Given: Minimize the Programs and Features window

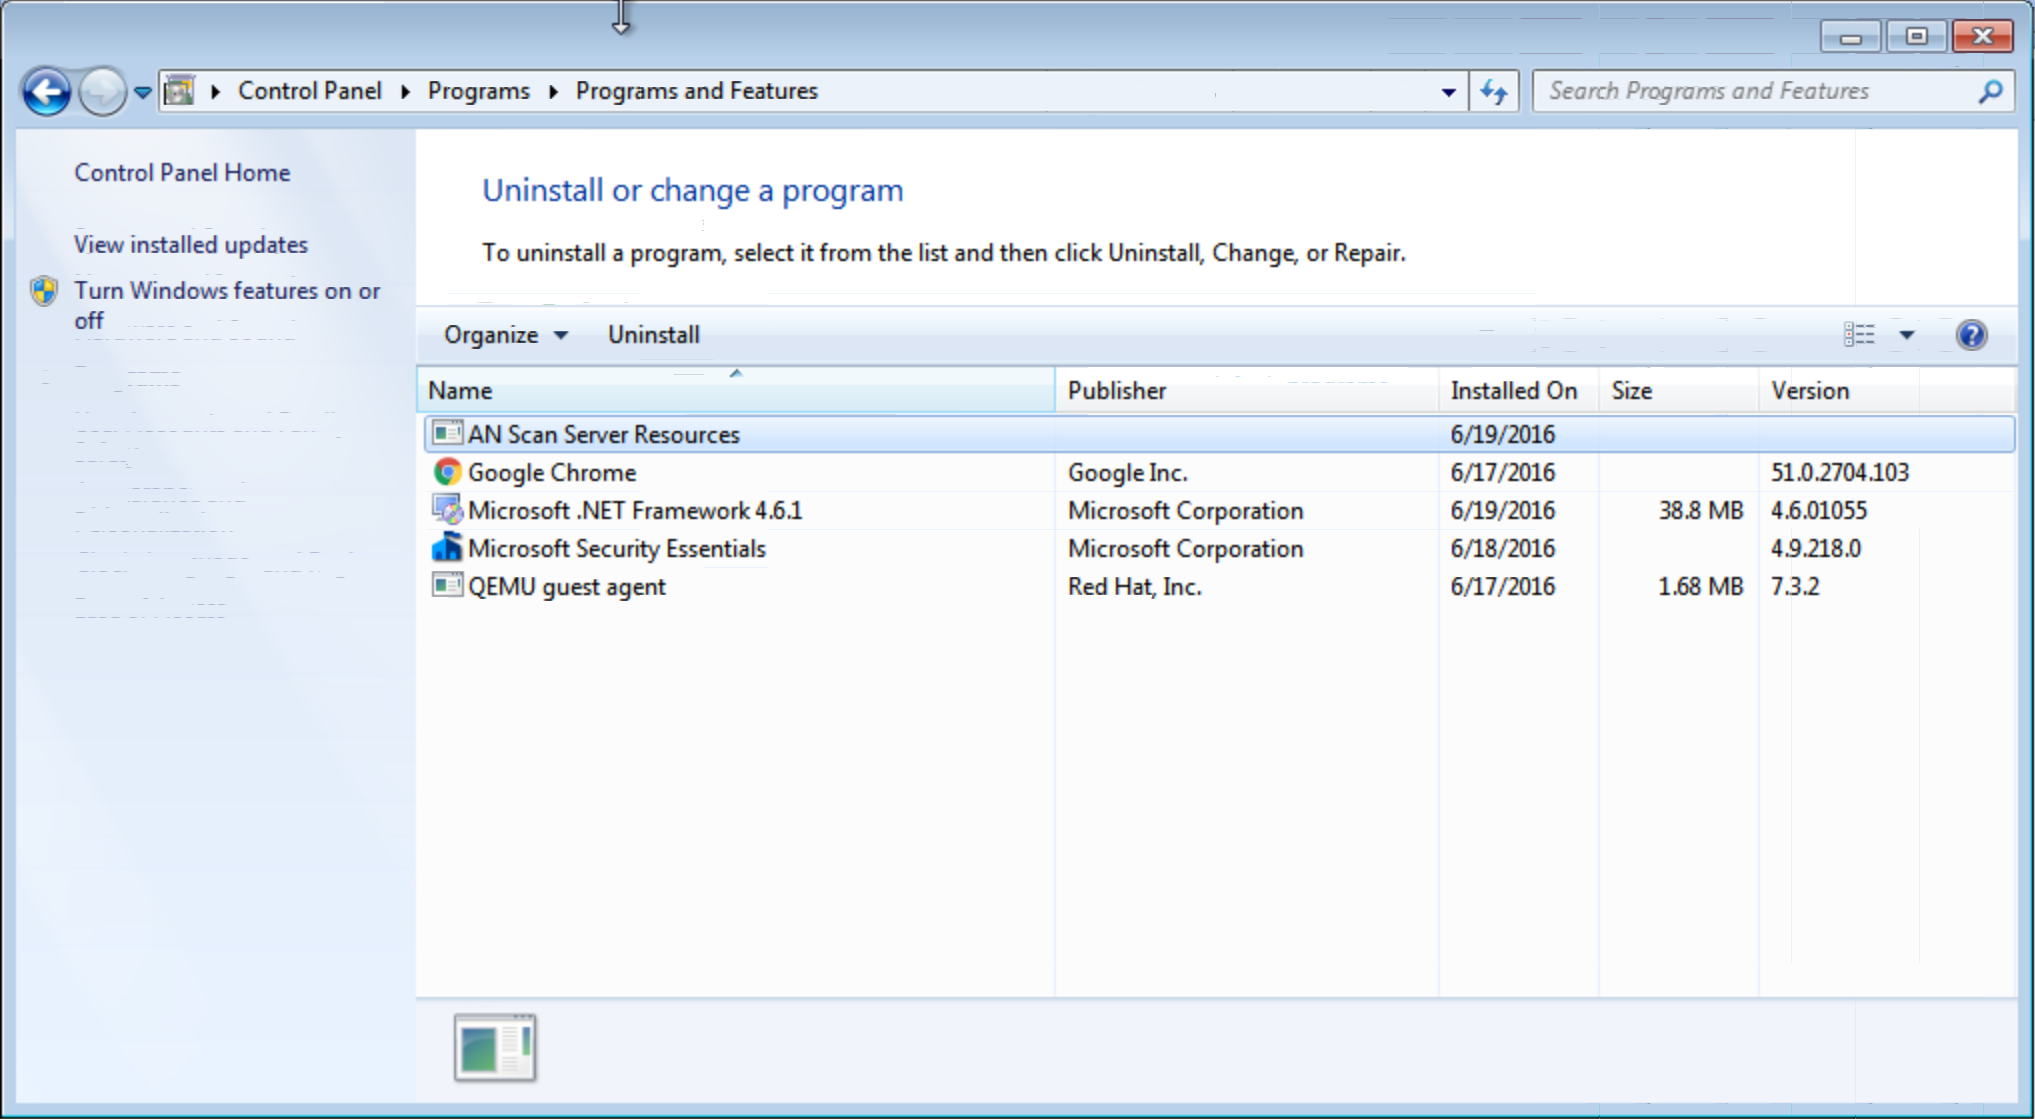Looking at the screenshot, I should point(1850,37).
